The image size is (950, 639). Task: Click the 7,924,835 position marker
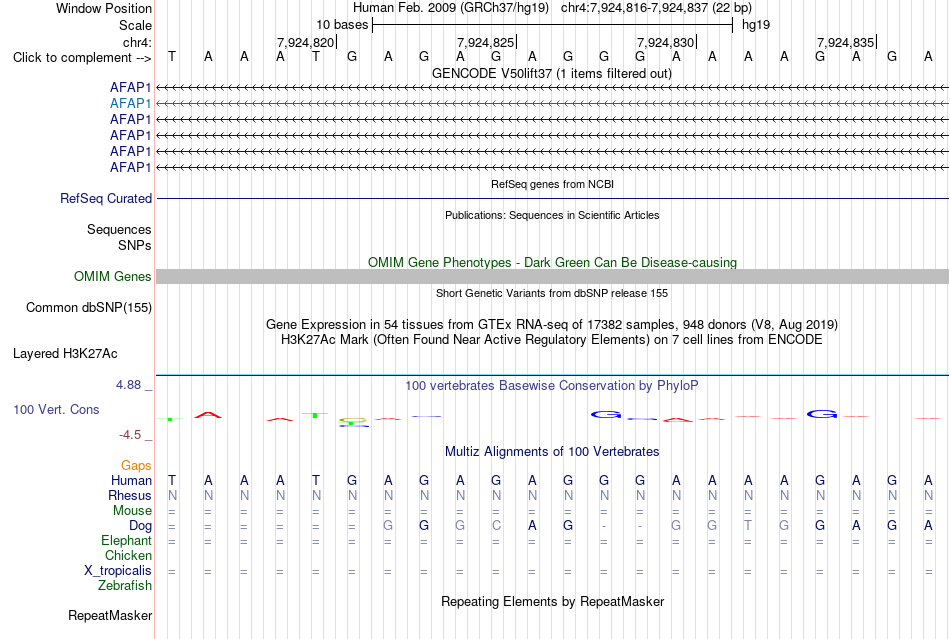845,42
